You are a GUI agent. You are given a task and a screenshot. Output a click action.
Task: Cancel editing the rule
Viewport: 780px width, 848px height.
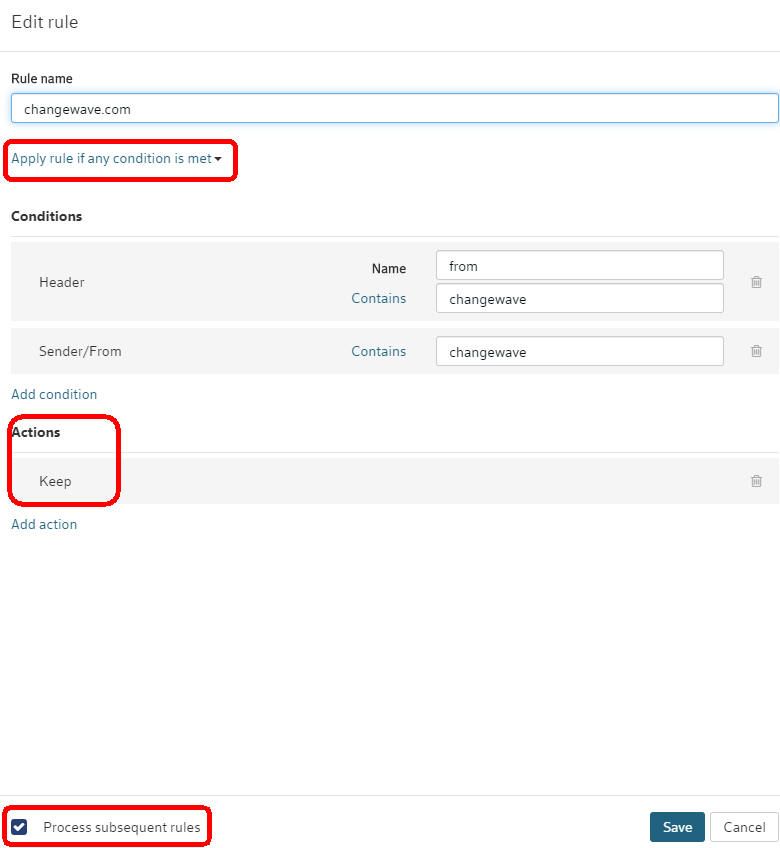[744, 827]
